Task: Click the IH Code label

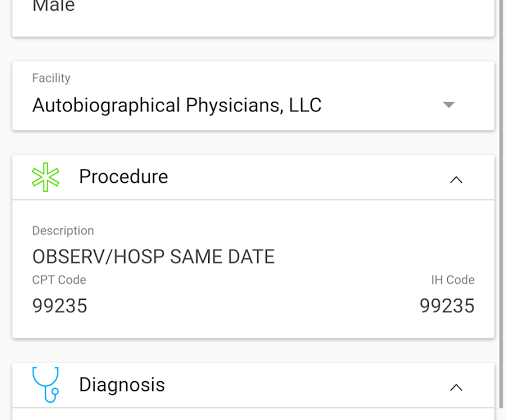Action: [453, 280]
